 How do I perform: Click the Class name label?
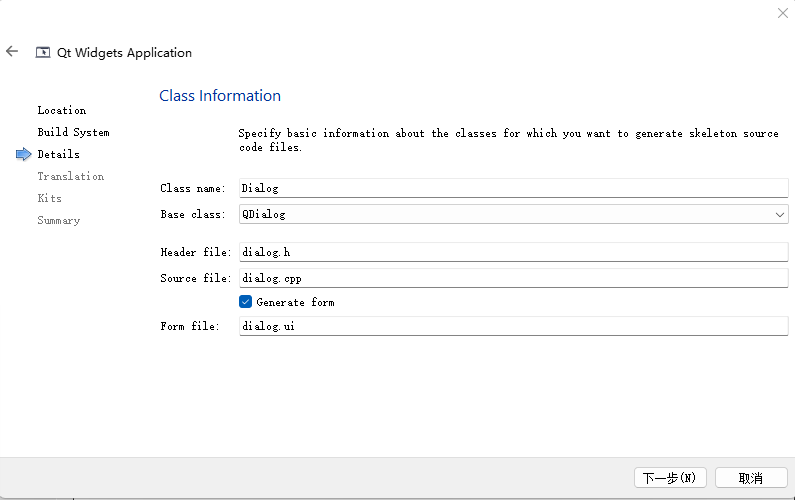192,189
